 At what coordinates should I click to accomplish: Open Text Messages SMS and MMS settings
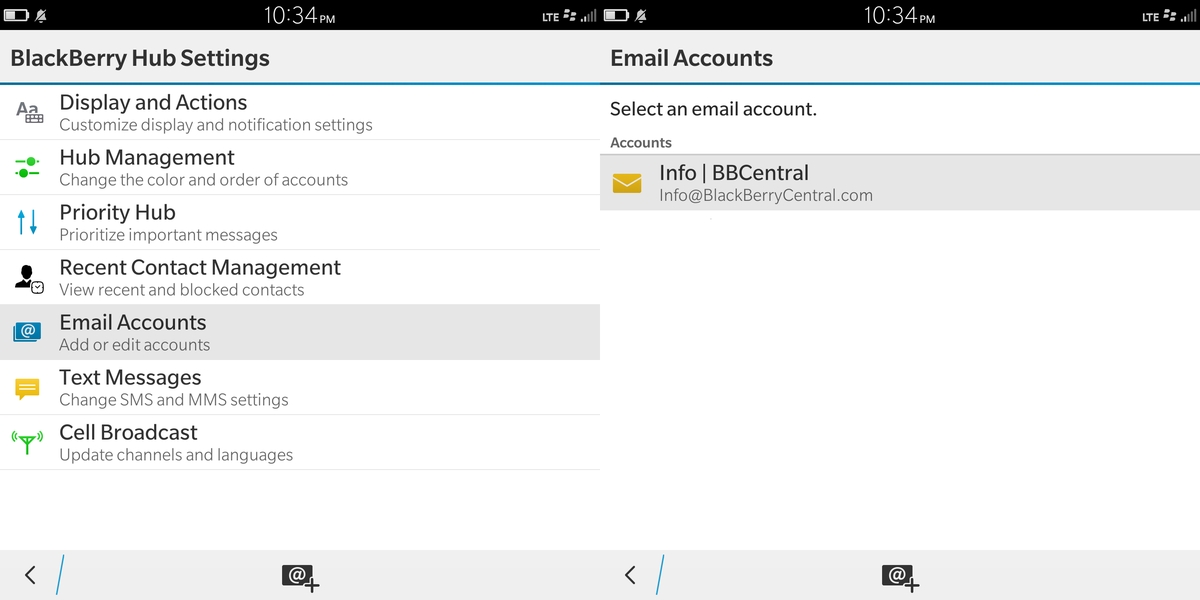click(x=300, y=387)
